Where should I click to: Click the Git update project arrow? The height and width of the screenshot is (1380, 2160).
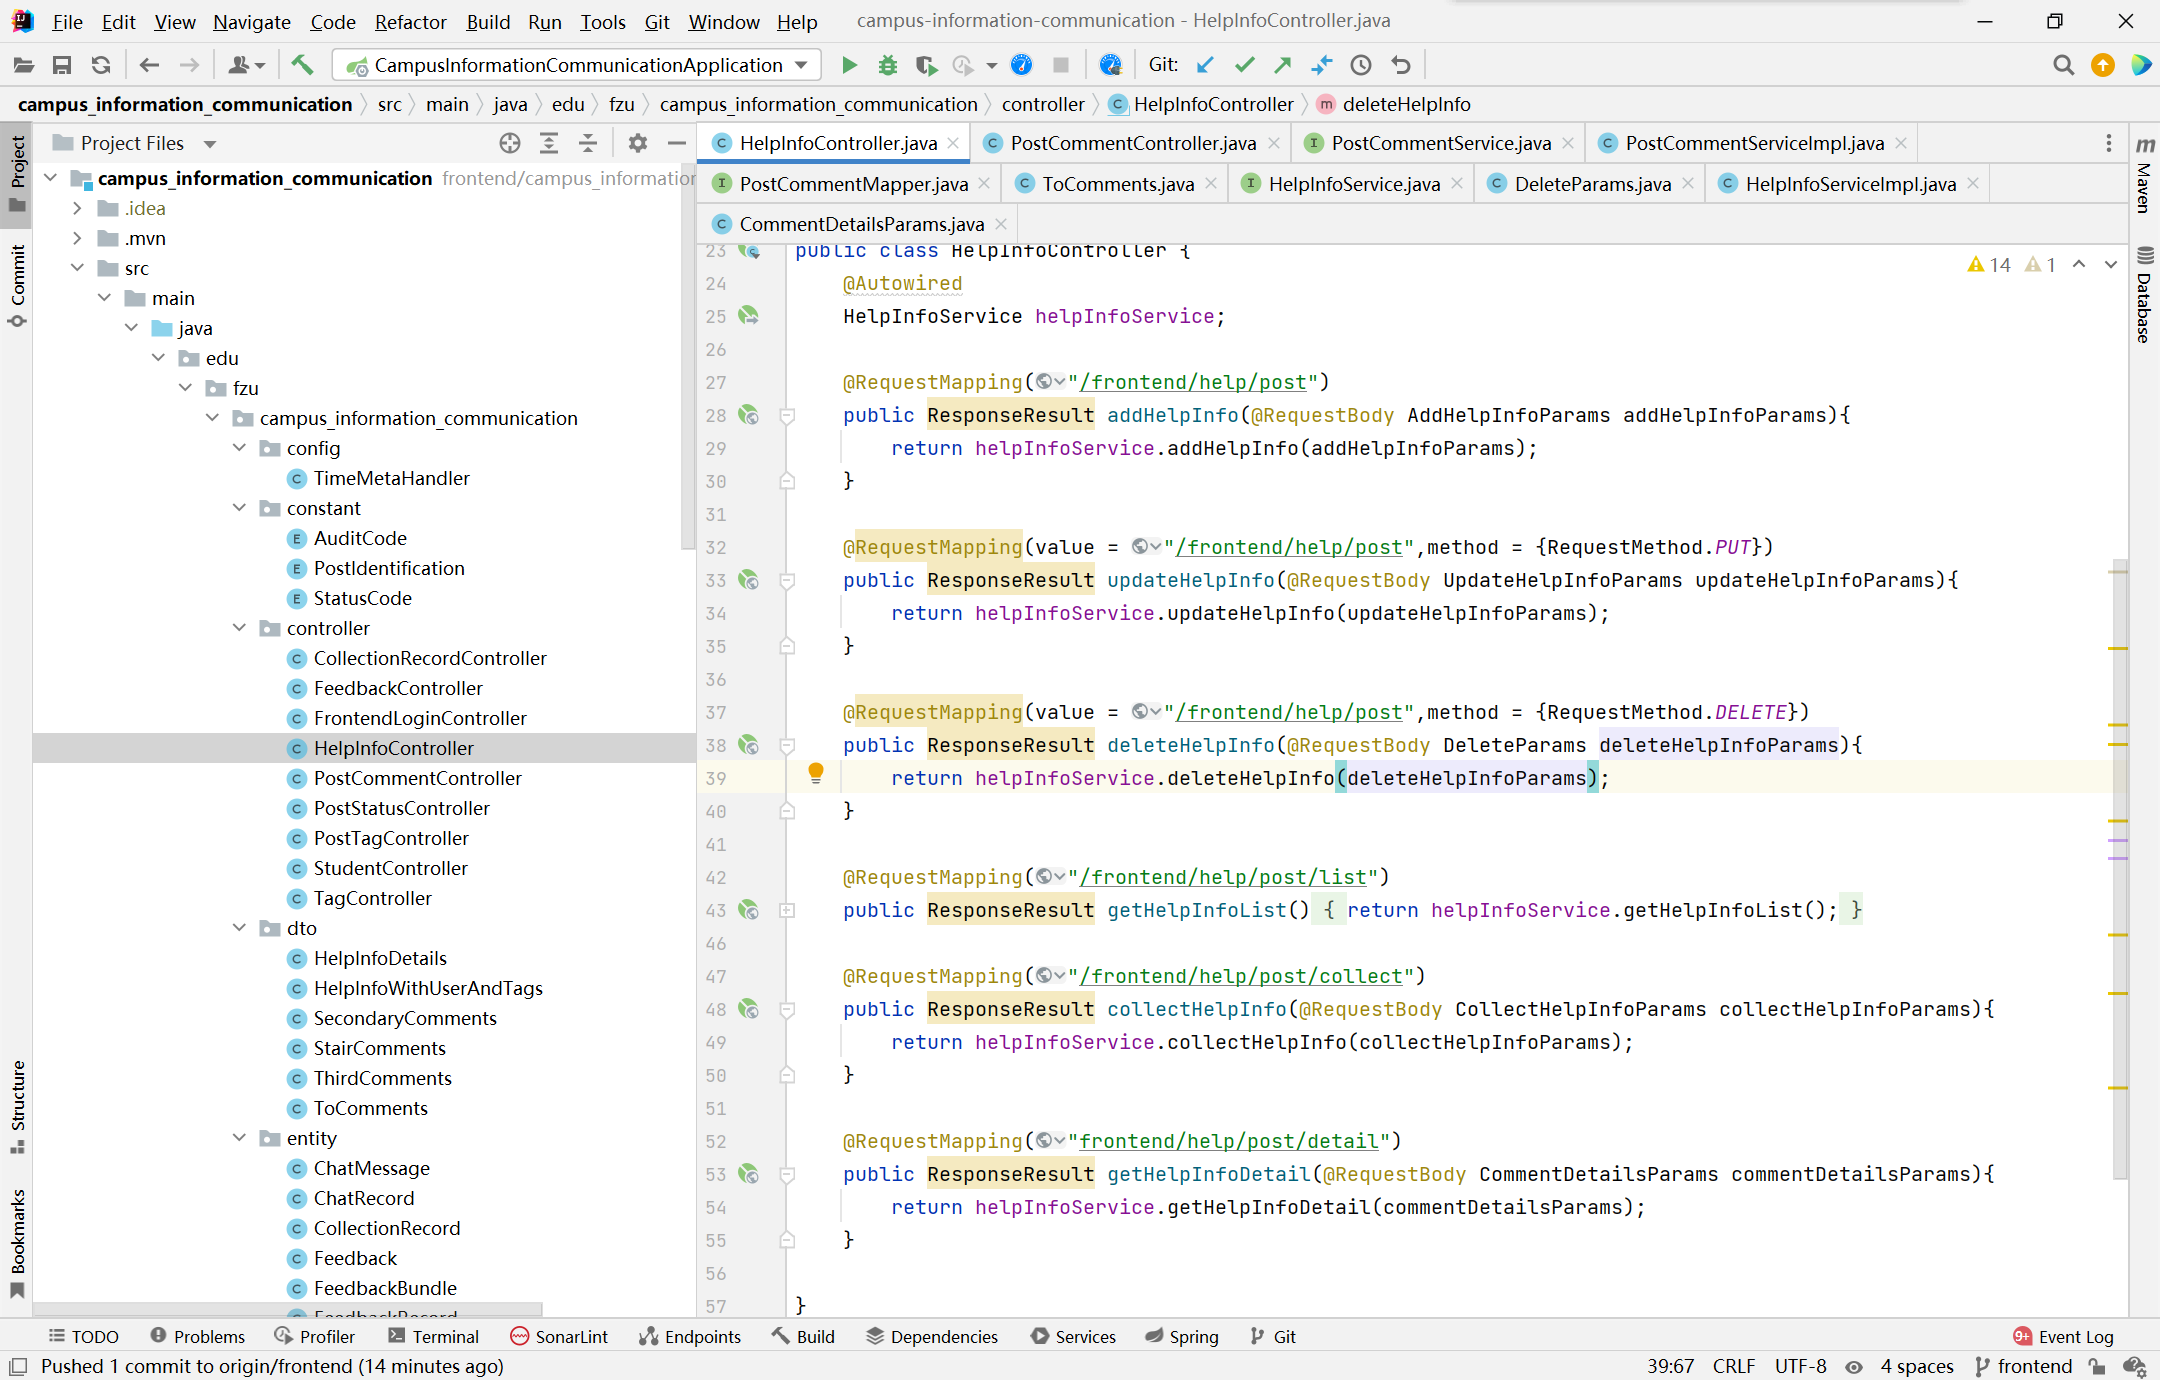pyautogui.click(x=1205, y=65)
